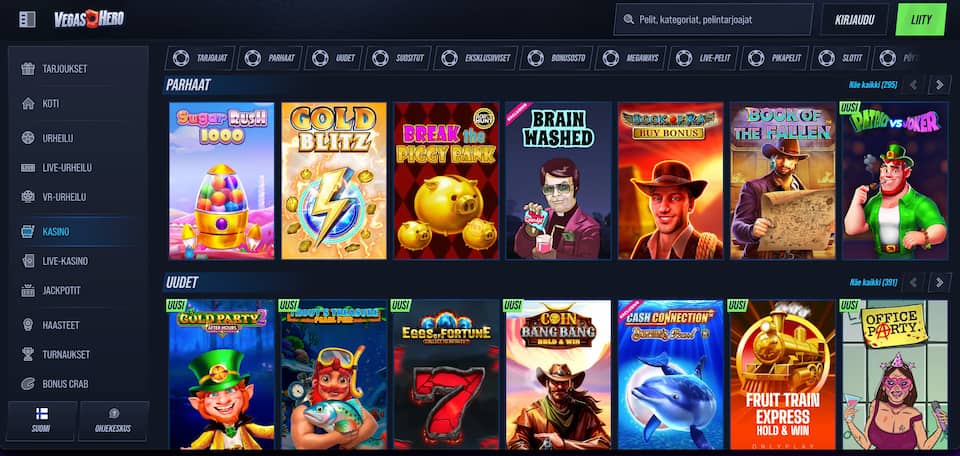The width and height of the screenshot is (960, 456).
Task: Select Live-kasino in the sidebar
Action: (65, 261)
